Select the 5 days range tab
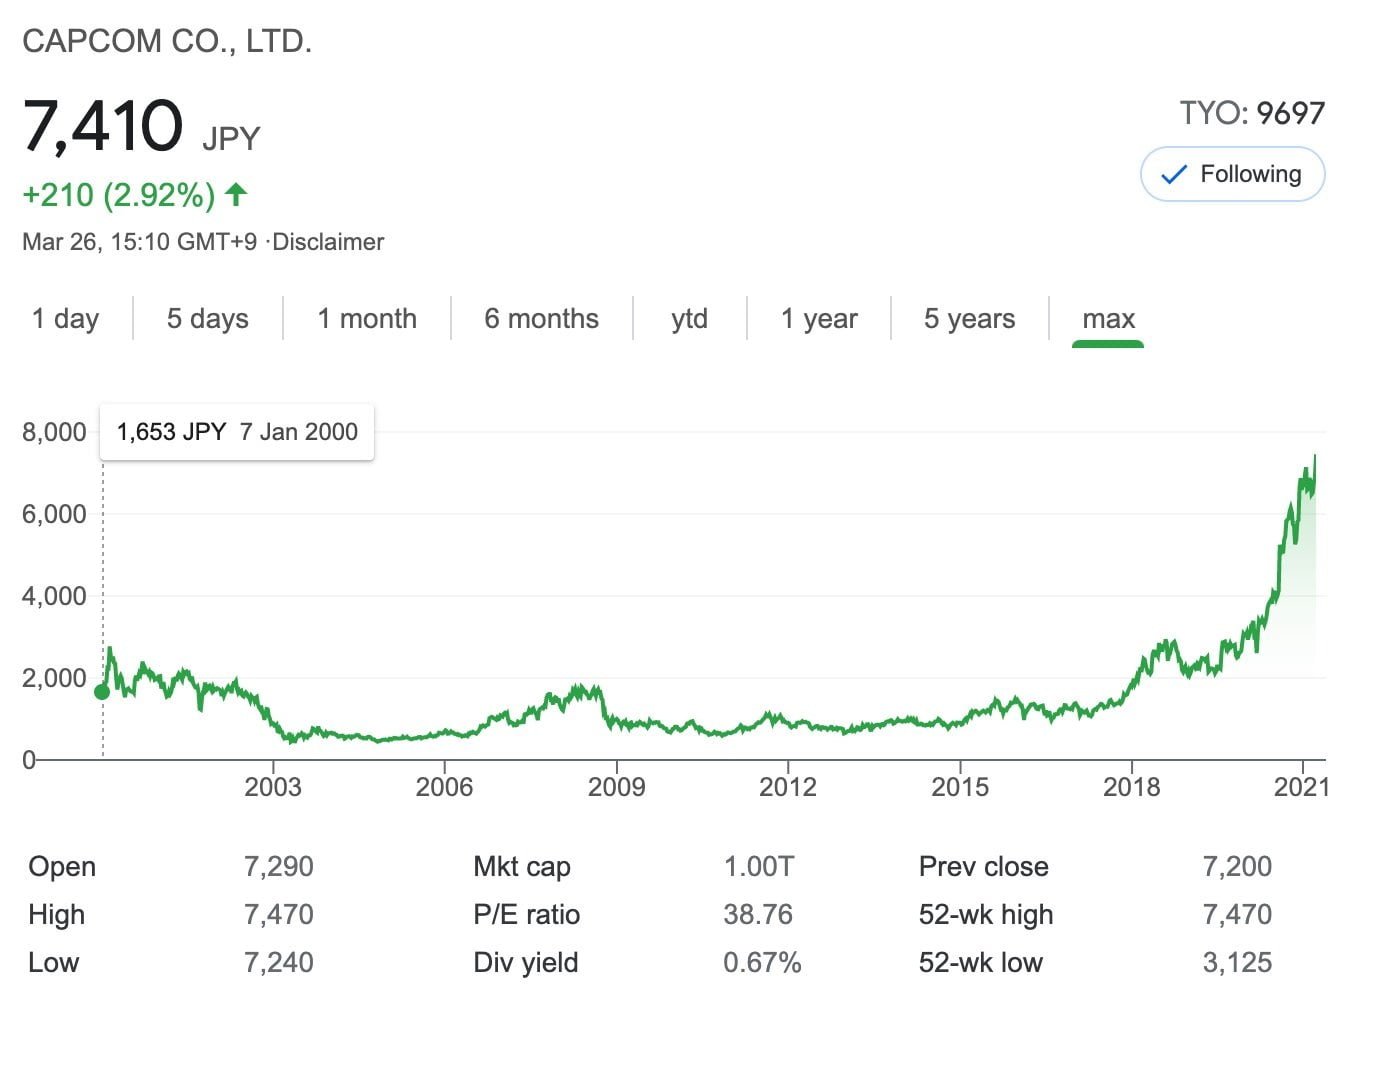 pos(207,319)
